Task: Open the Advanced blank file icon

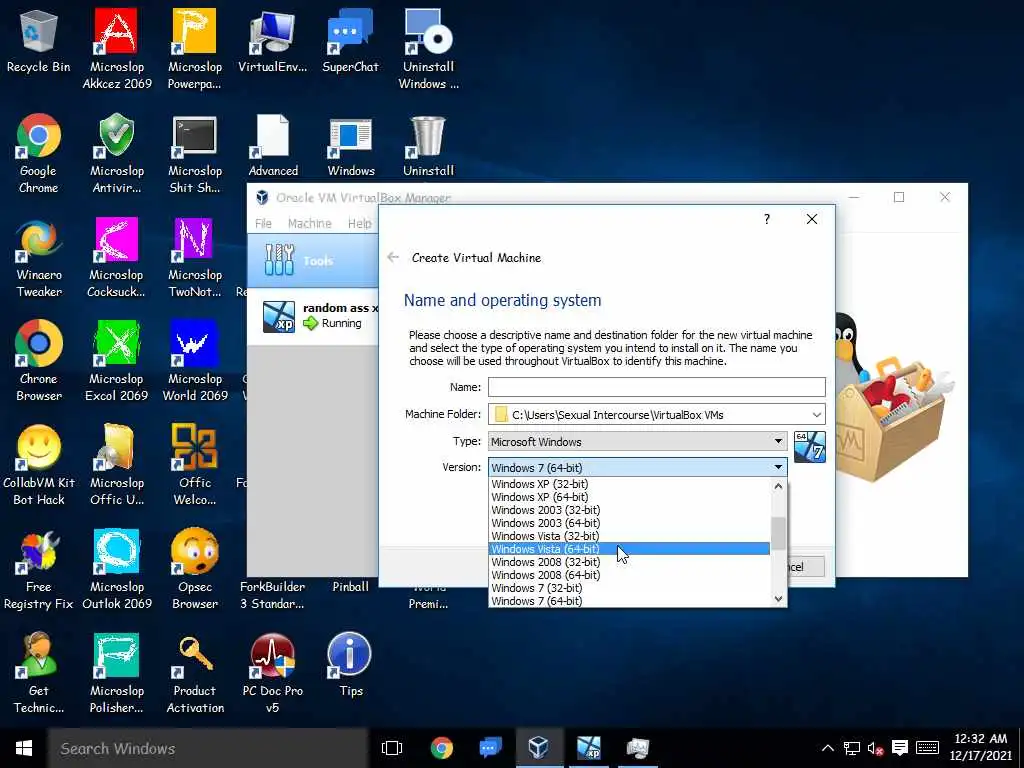Action: coord(273,145)
